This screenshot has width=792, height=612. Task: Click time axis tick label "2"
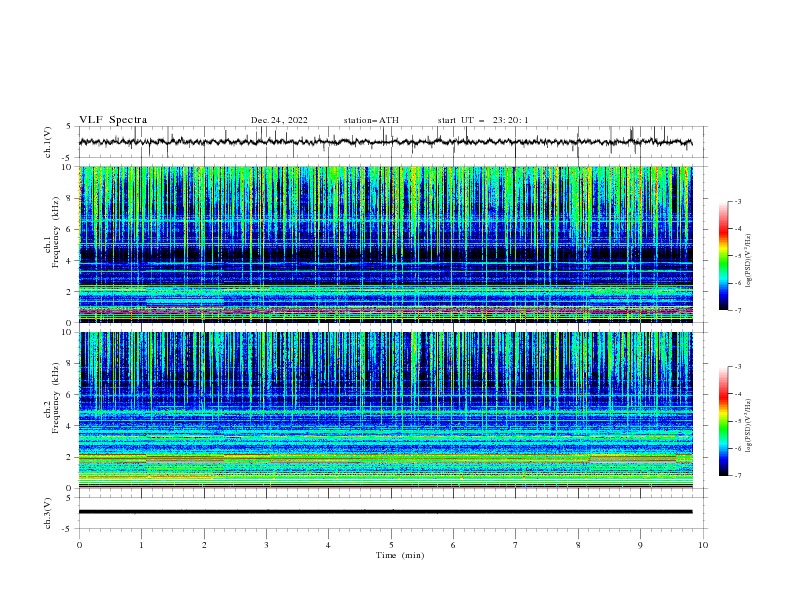point(204,545)
